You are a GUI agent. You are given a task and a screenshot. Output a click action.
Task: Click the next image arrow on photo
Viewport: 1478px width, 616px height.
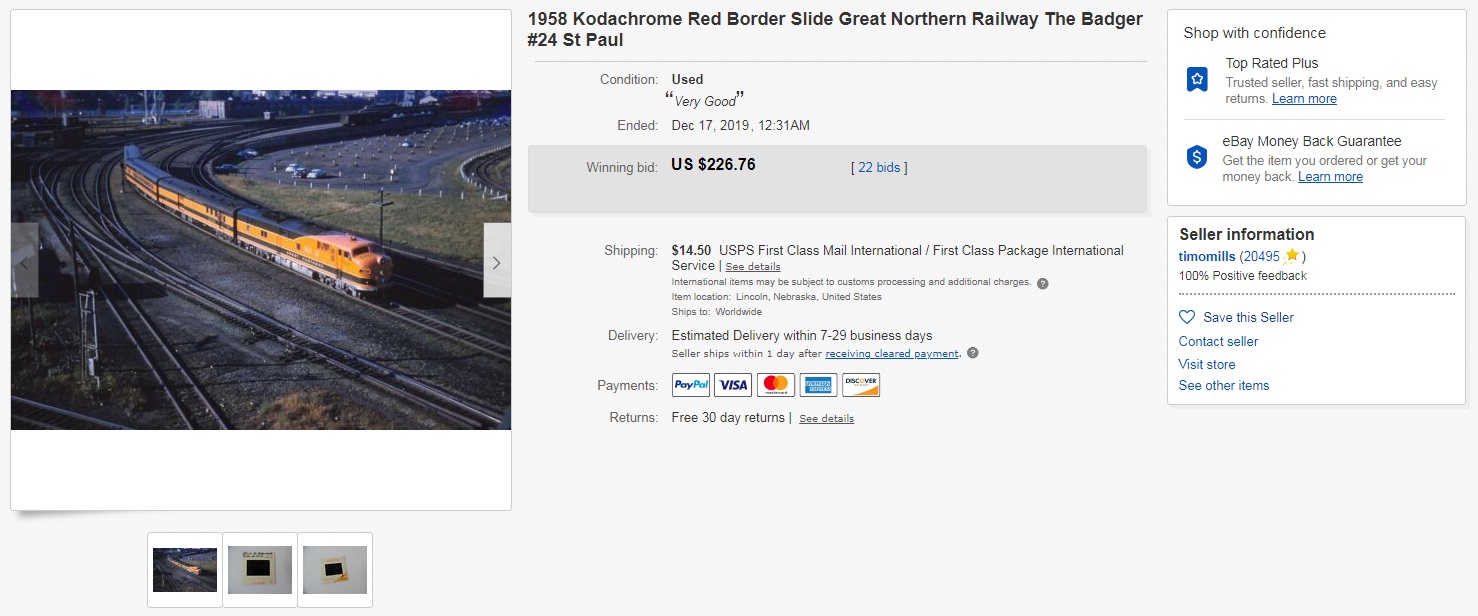[497, 261]
